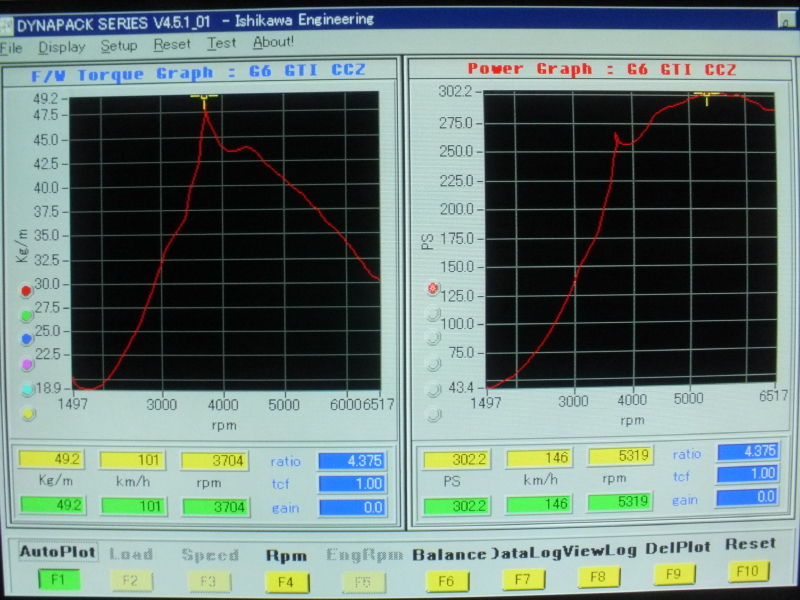Toggle the red trace selector on torque graph
This screenshot has width=800, height=600.
(26, 291)
